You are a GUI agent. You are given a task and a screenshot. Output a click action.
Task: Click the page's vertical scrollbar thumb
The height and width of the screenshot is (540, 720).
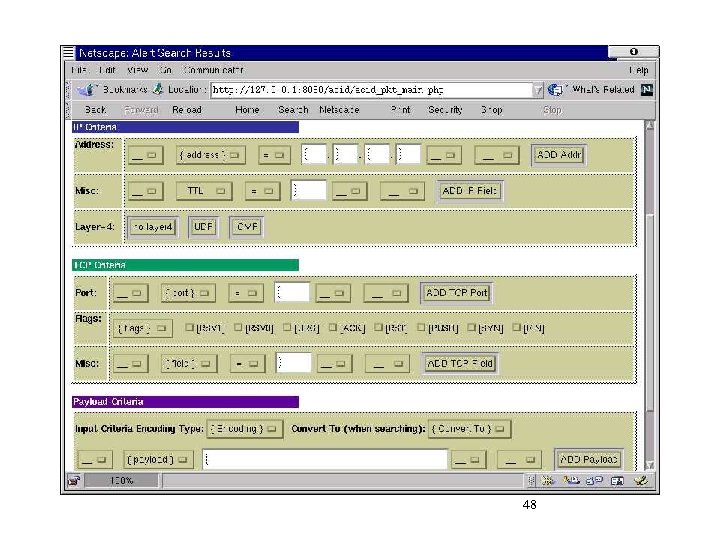[649, 312]
